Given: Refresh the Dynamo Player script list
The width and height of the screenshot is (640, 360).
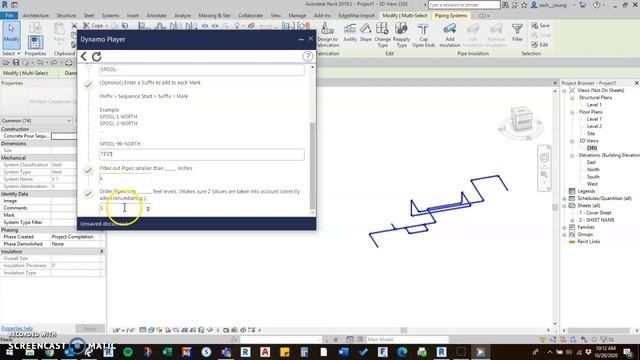Looking at the screenshot, I should [97, 56].
